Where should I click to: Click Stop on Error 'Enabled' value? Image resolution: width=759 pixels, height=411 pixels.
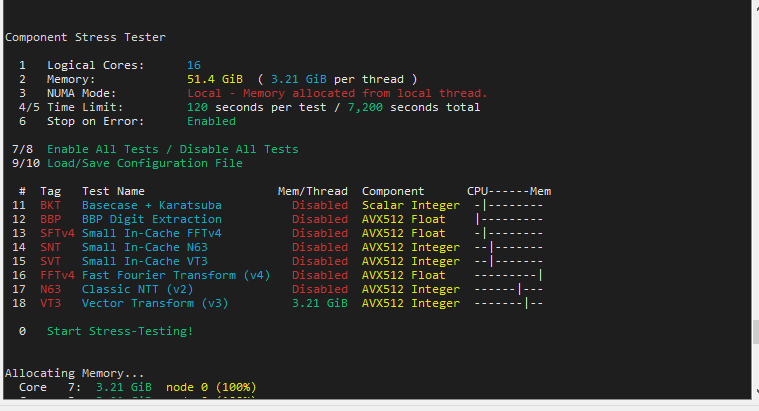click(x=211, y=122)
